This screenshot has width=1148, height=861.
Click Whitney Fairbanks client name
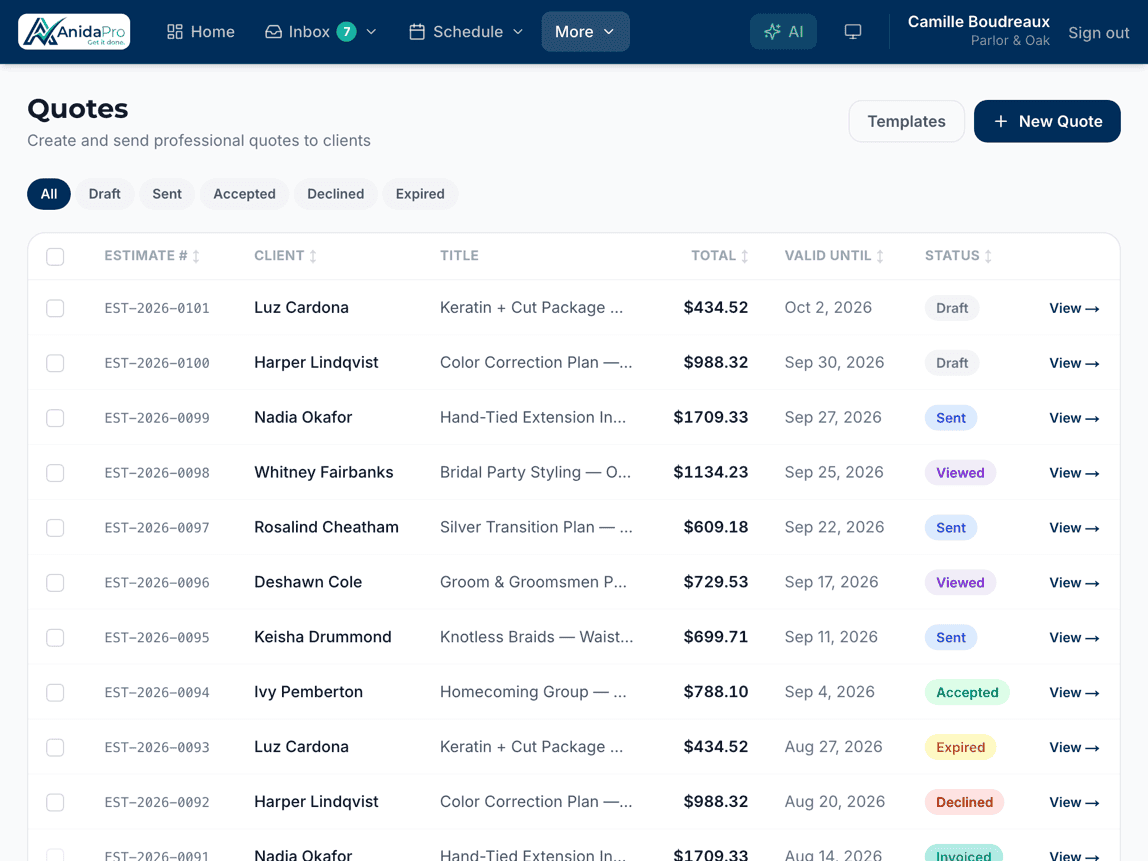click(x=324, y=472)
